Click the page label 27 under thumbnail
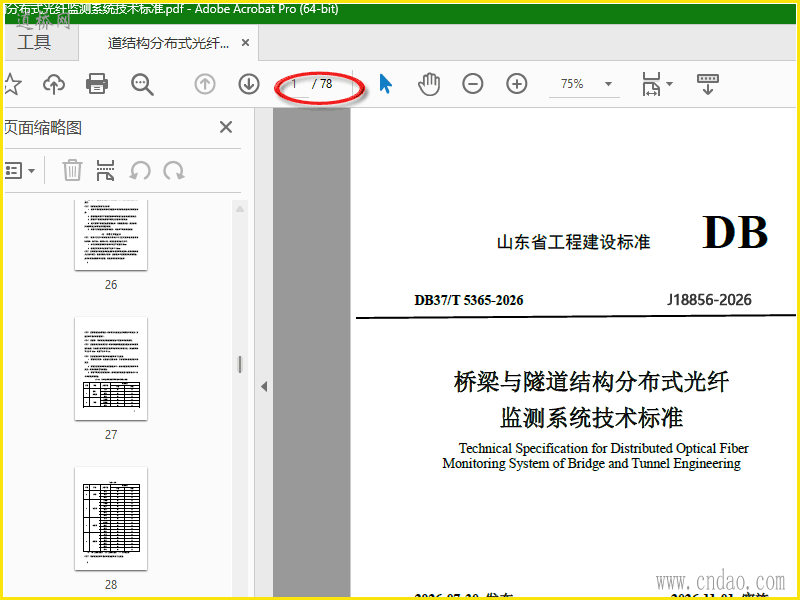The width and height of the screenshot is (800, 600). pyautogui.click(x=111, y=435)
